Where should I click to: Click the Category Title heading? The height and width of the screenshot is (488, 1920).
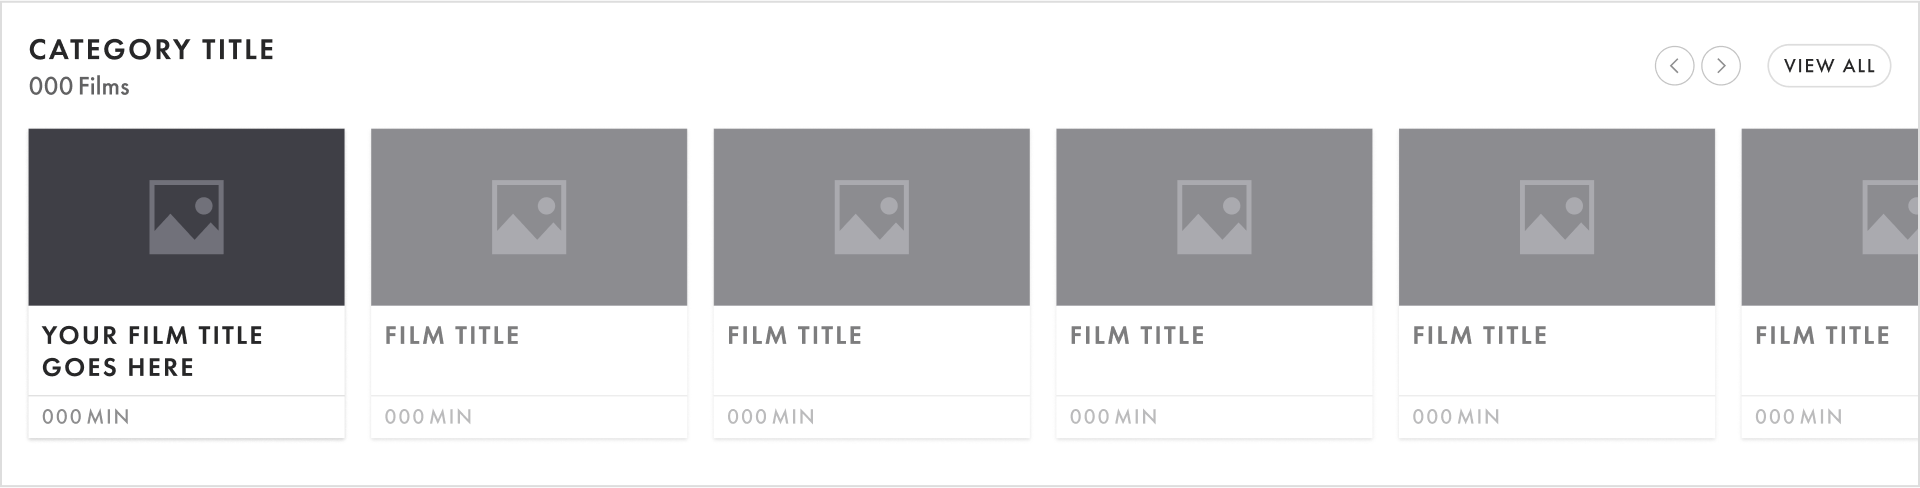(152, 50)
